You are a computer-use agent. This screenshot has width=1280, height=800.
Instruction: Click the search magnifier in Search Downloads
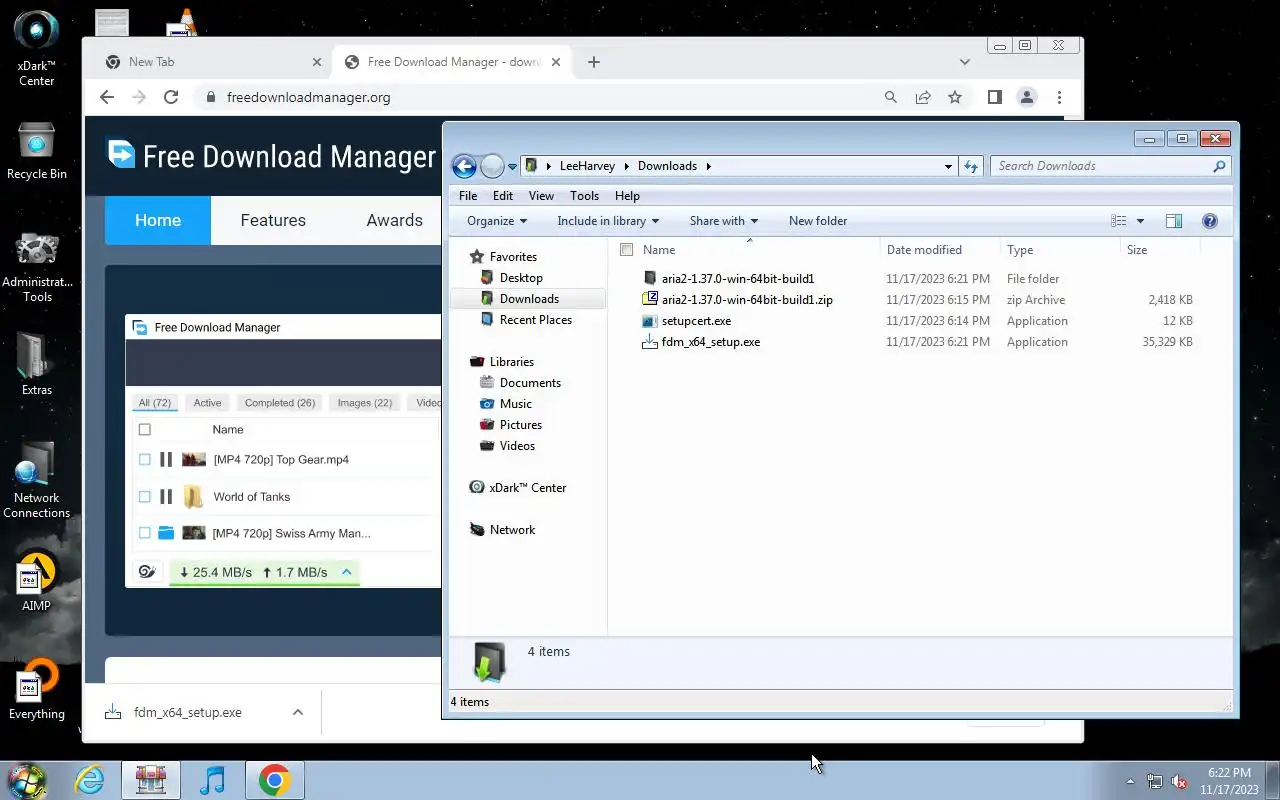click(1219, 166)
